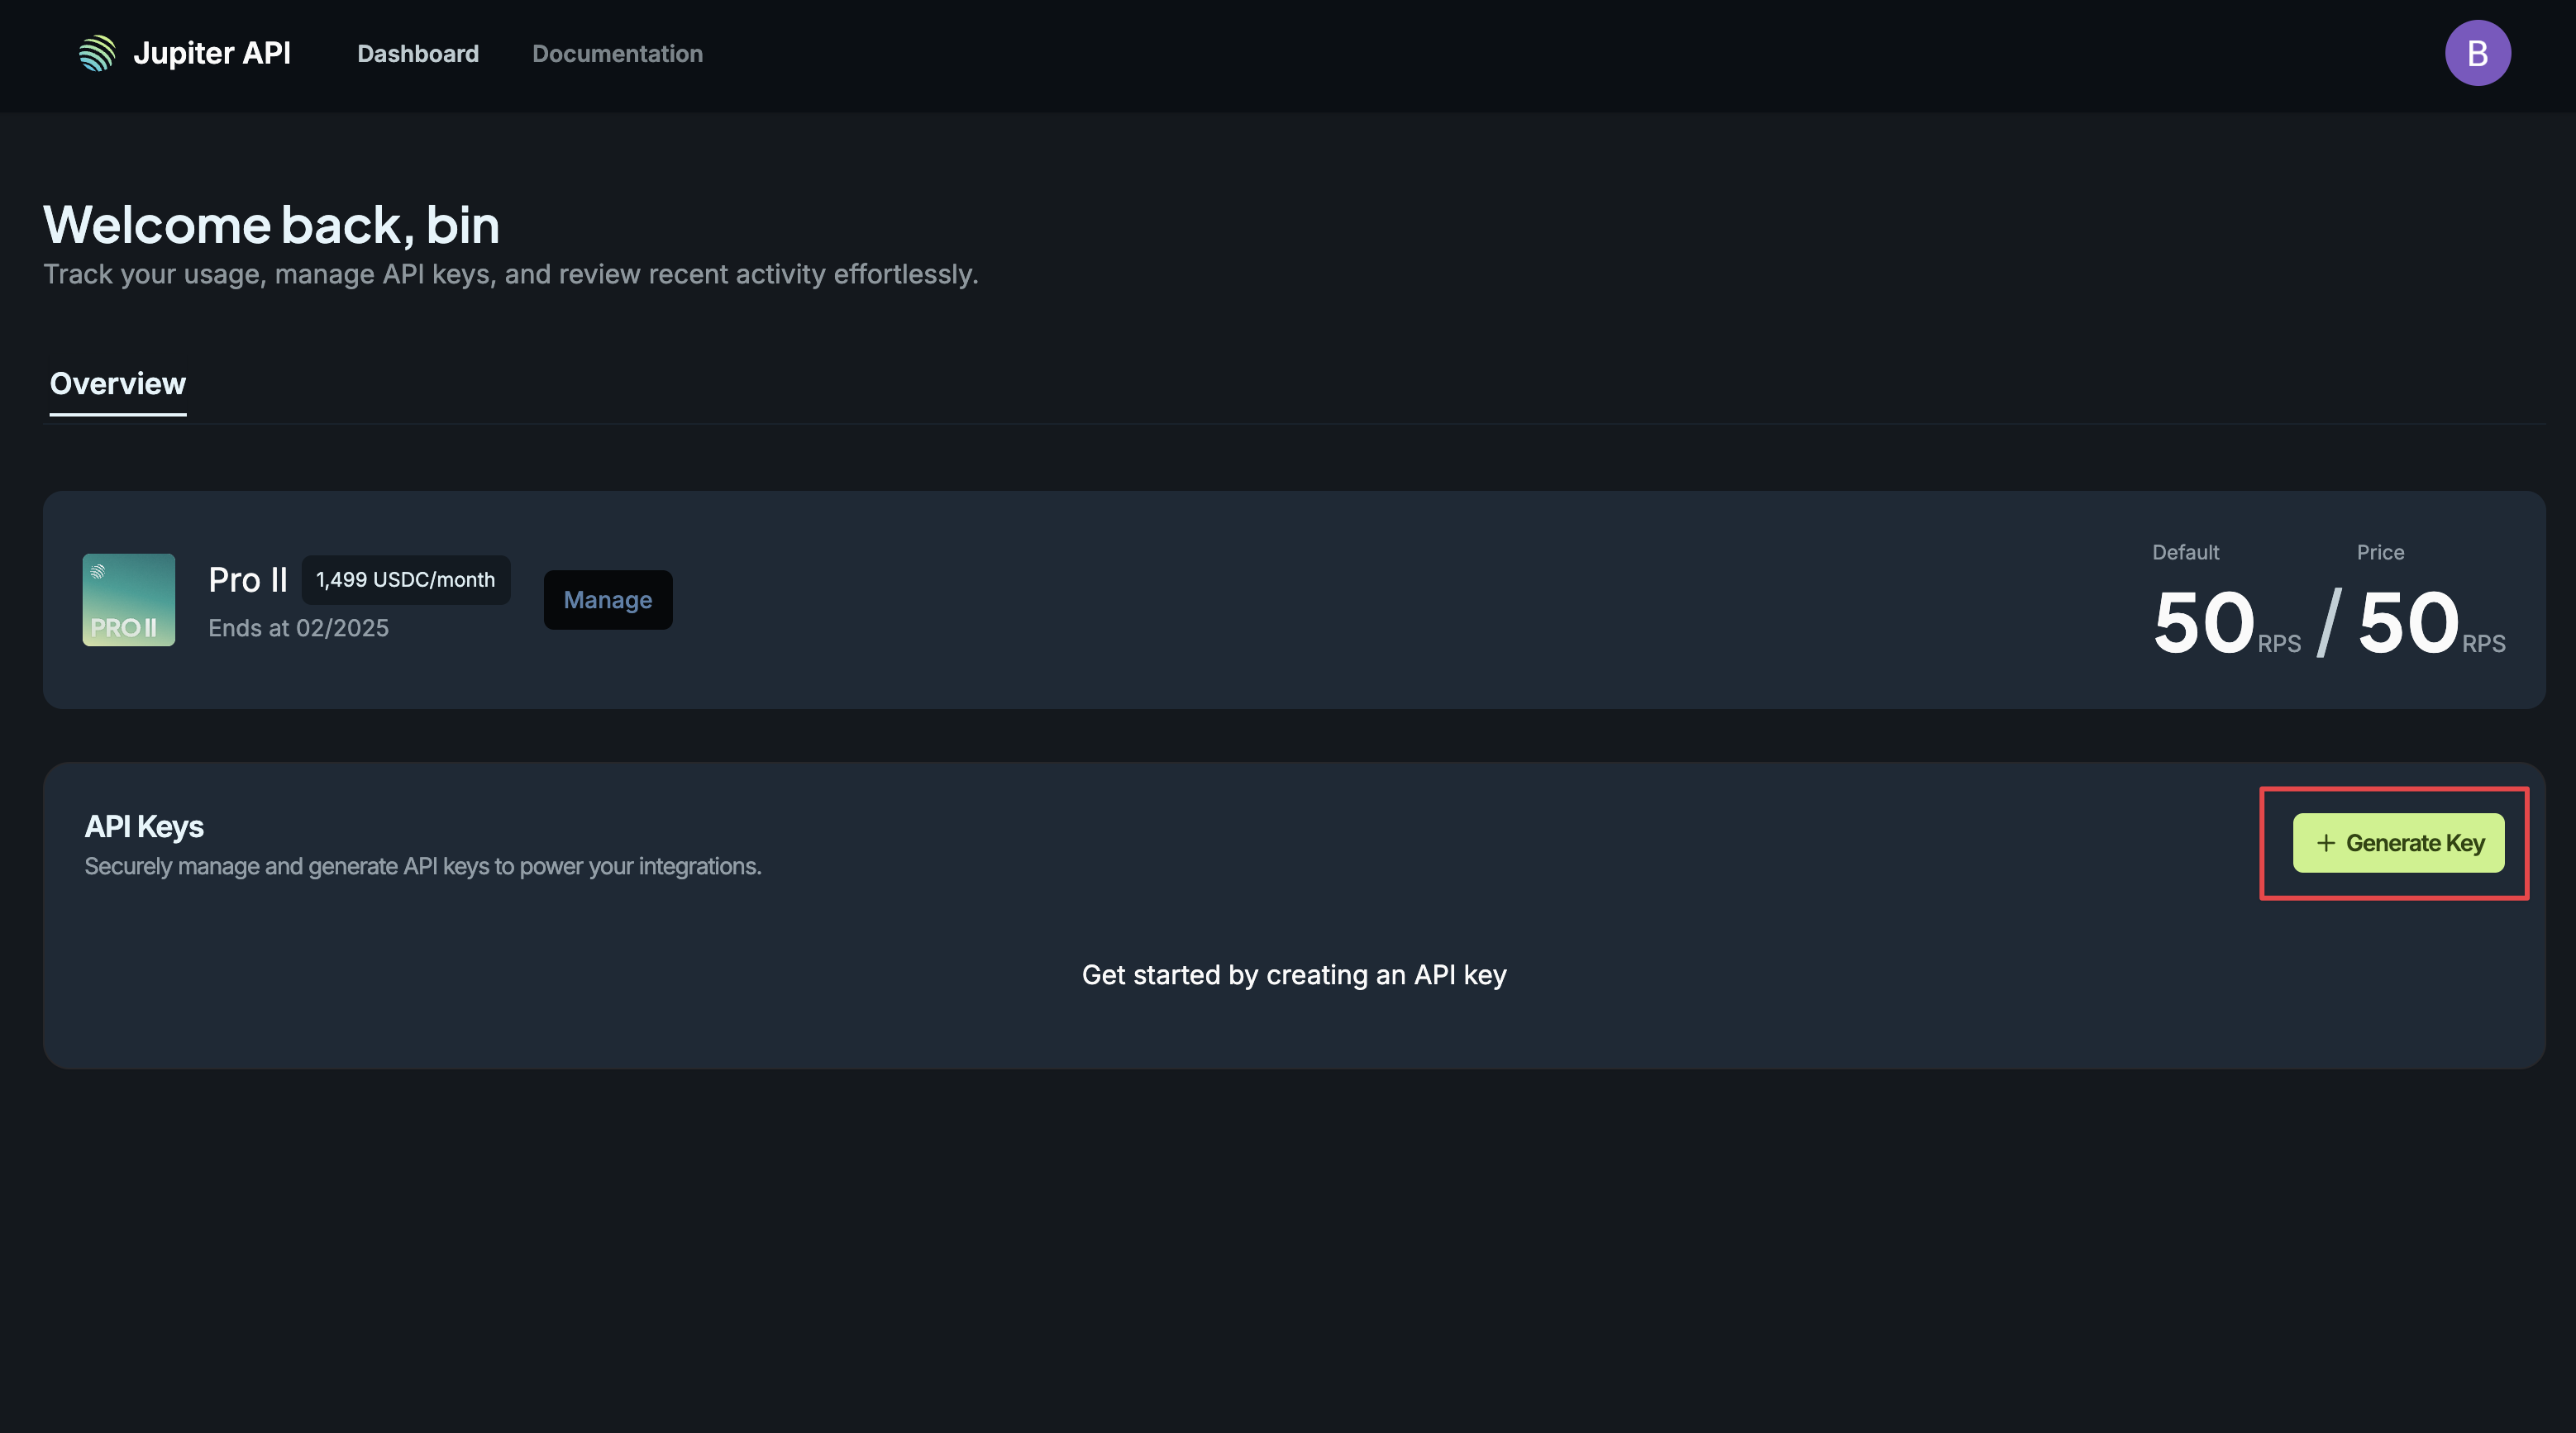Image resolution: width=2576 pixels, height=1433 pixels.
Task: Click the plus icon on Generate Key
Action: [2326, 843]
